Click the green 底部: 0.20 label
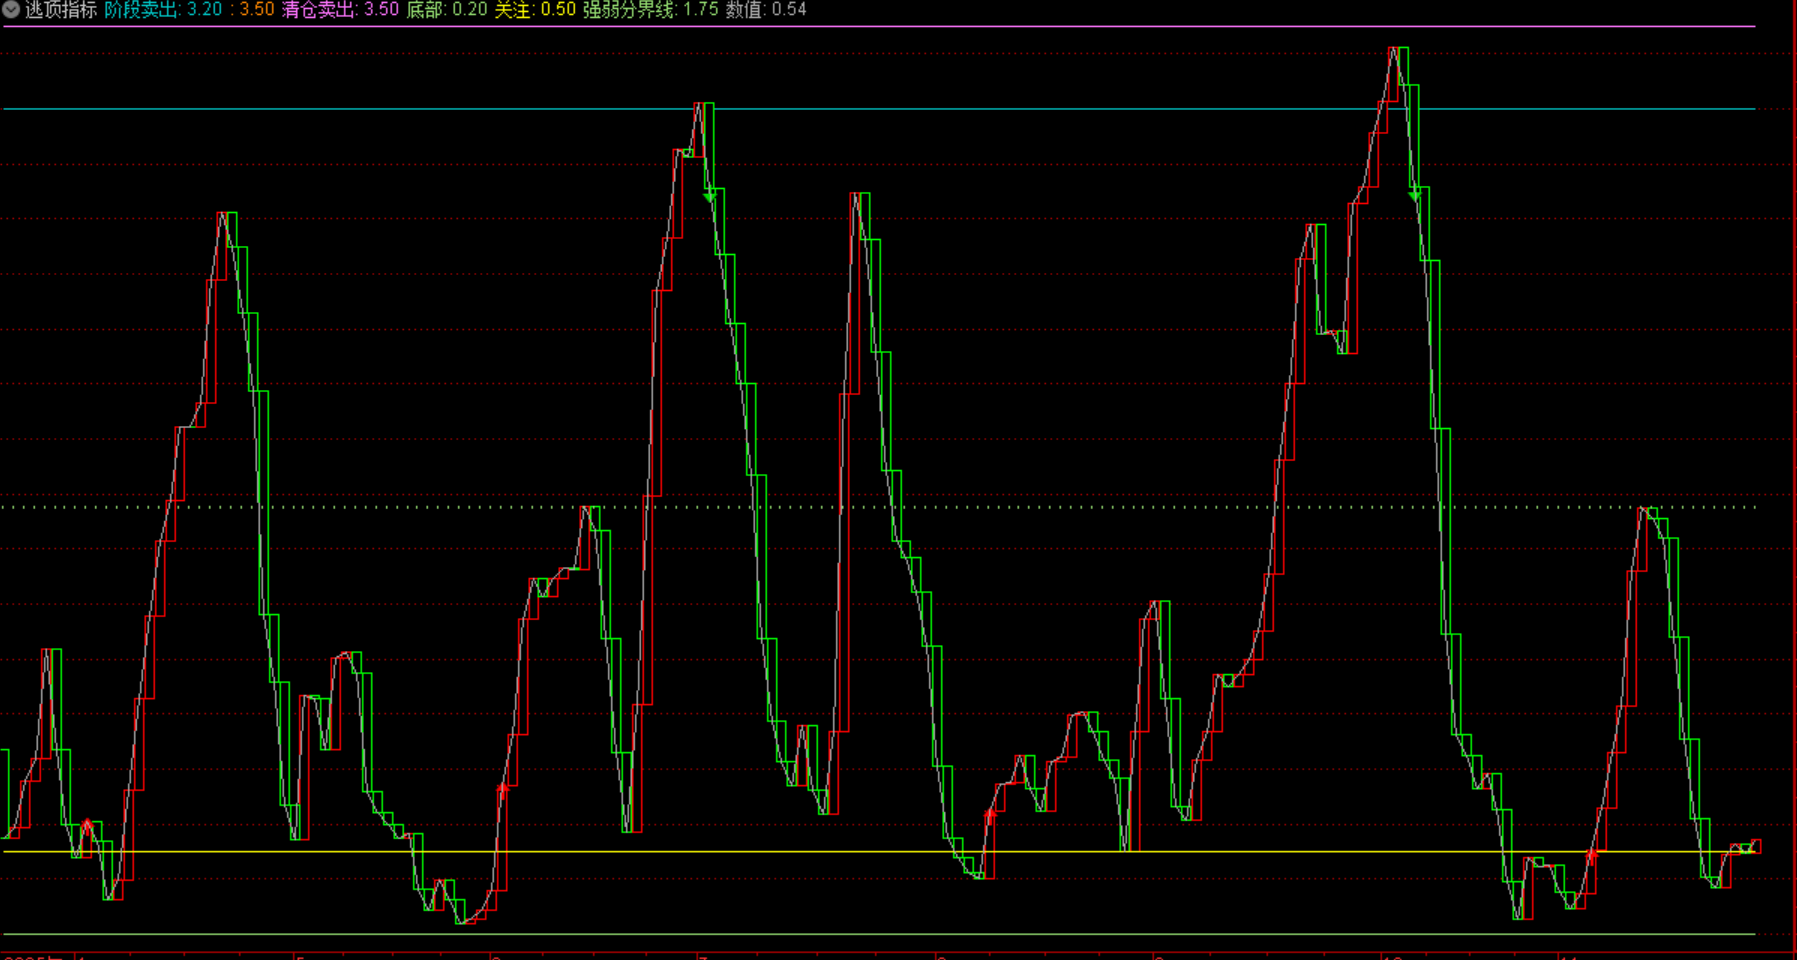 446,10
